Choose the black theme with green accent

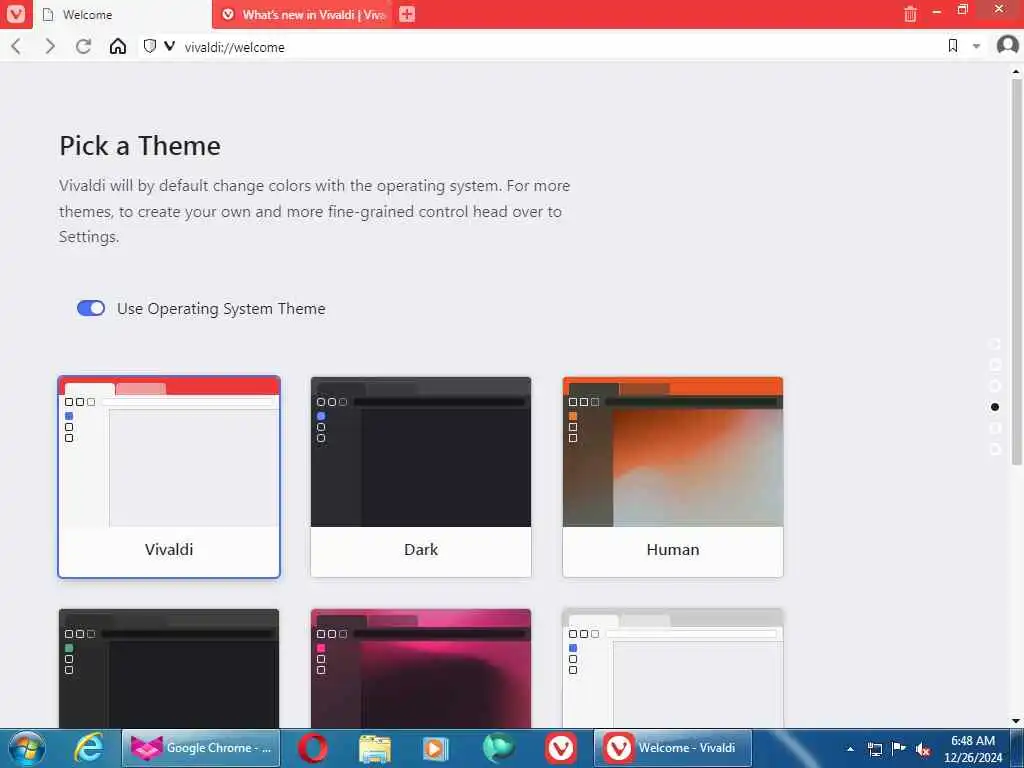pos(169,668)
